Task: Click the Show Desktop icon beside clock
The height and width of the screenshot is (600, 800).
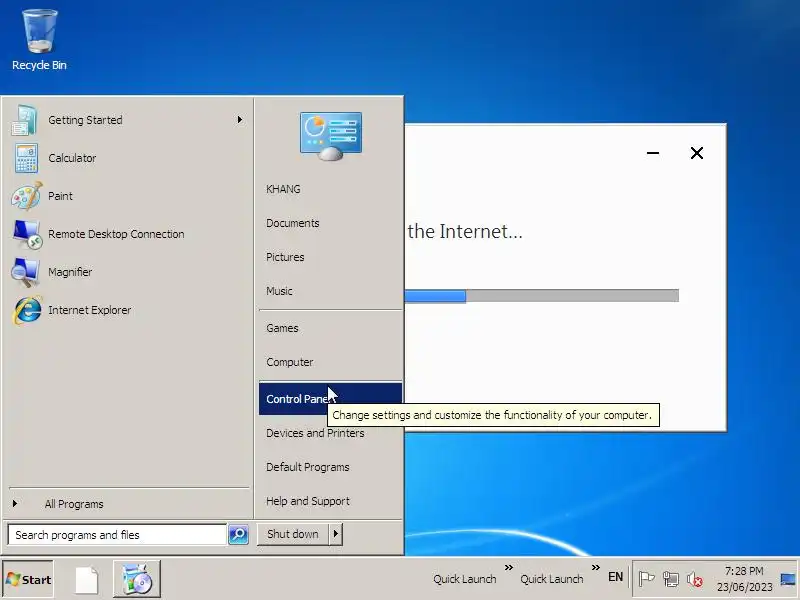Action: tap(788, 579)
